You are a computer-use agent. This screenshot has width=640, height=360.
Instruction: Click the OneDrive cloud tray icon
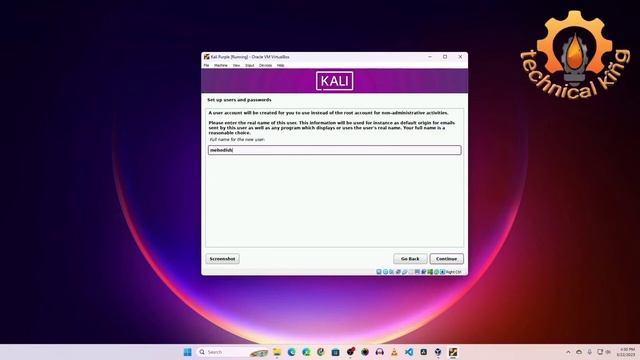579,352
